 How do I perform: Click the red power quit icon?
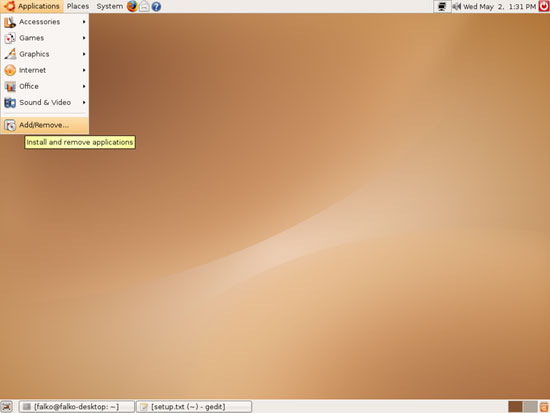pos(544,6)
